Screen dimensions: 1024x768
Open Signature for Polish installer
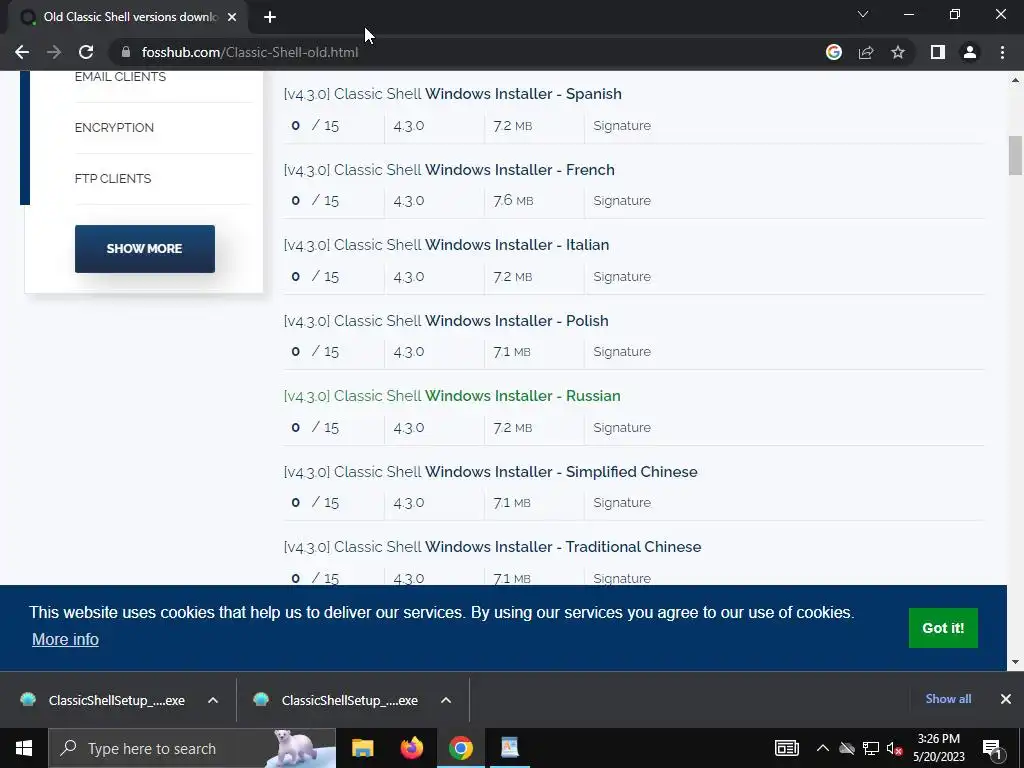[622, 351]
